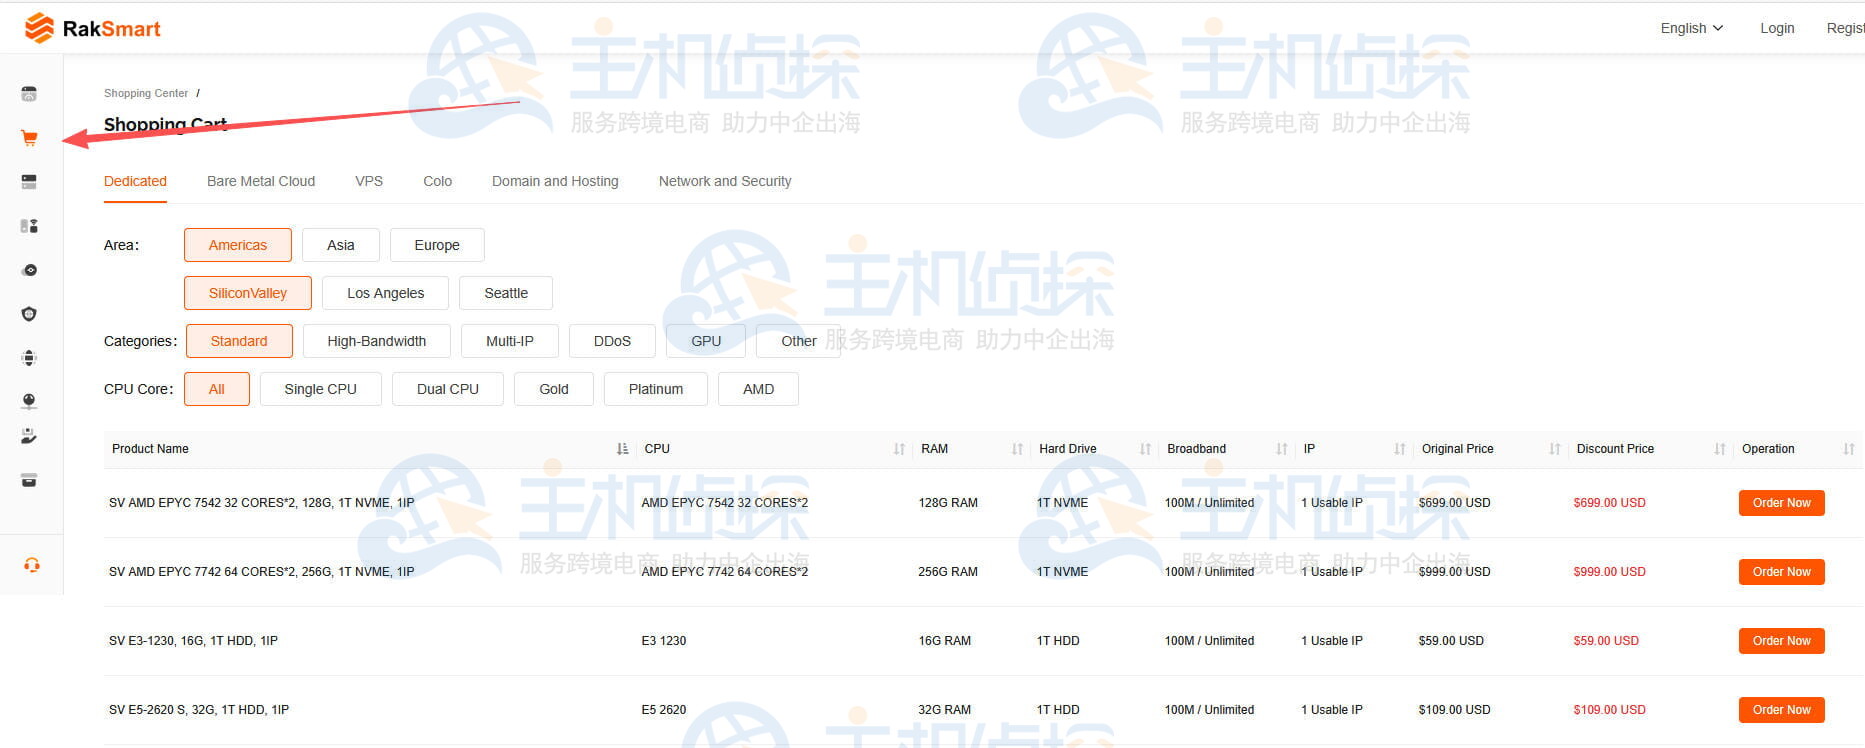Filter by Gold CPU
Image resolution: width=1865 pixels, height=748 pixels.
pyautogui.click(x=554, y=389)
